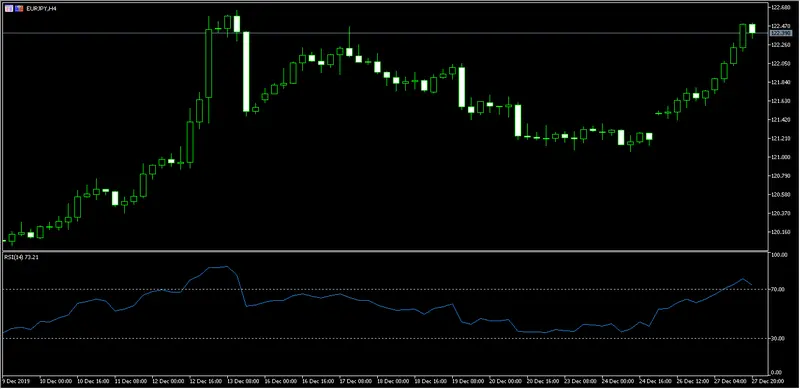Click the 122.680 price scale label

coord(779,7)
